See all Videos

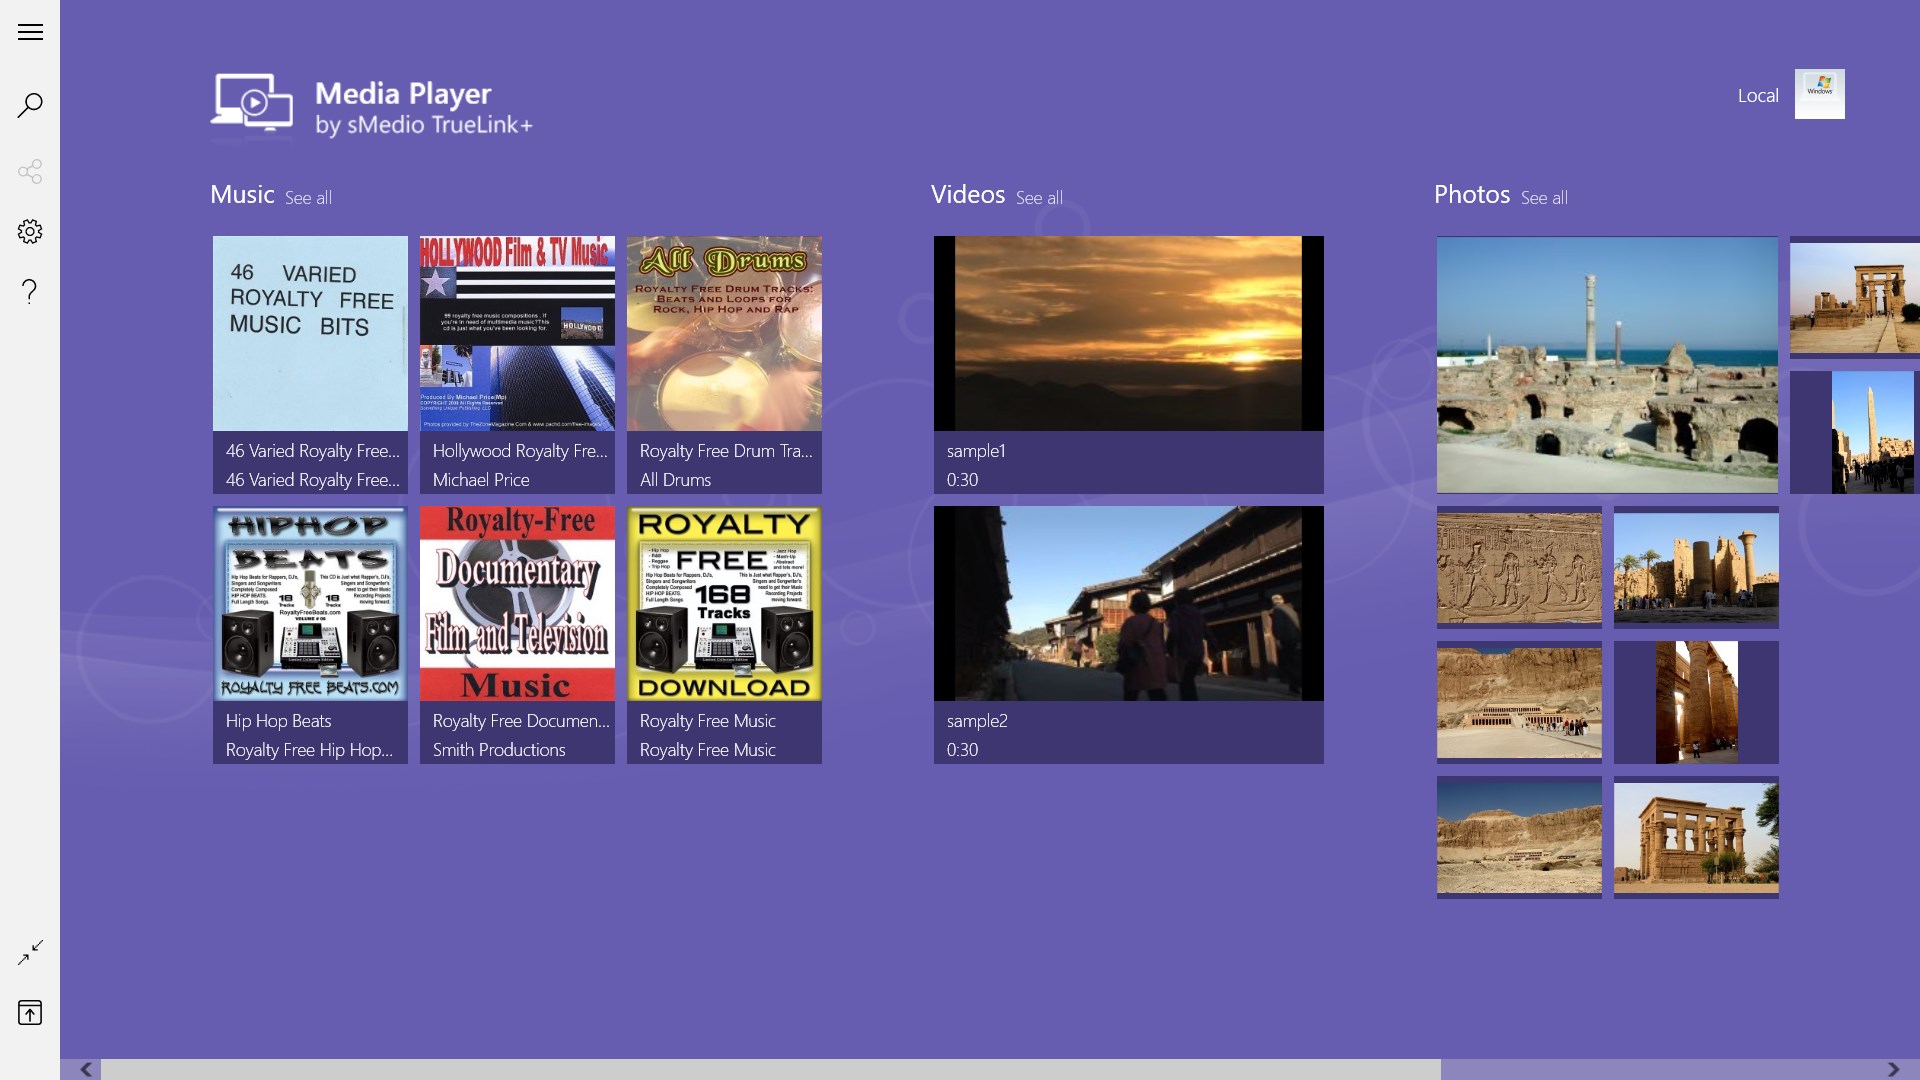[1039, 198]
